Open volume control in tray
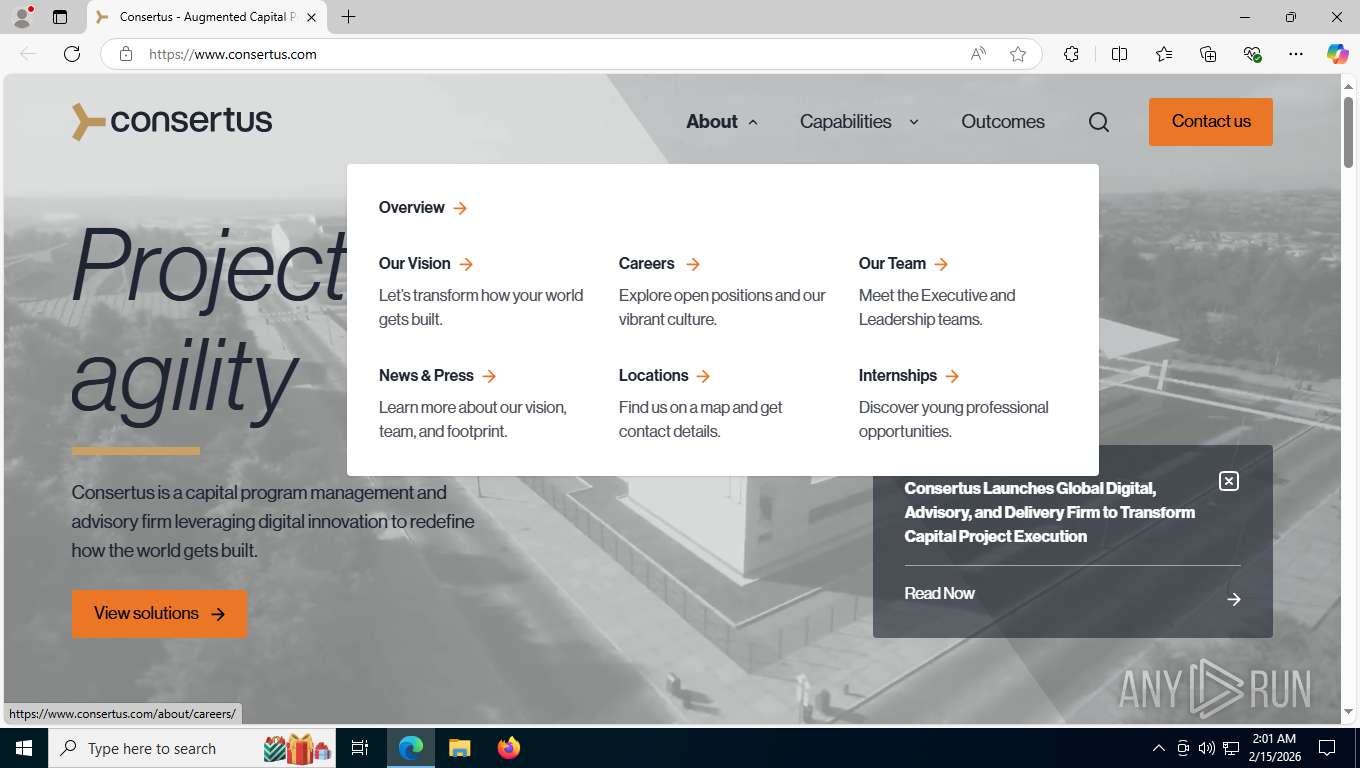1360x768 pixels. pos(1207,748)
